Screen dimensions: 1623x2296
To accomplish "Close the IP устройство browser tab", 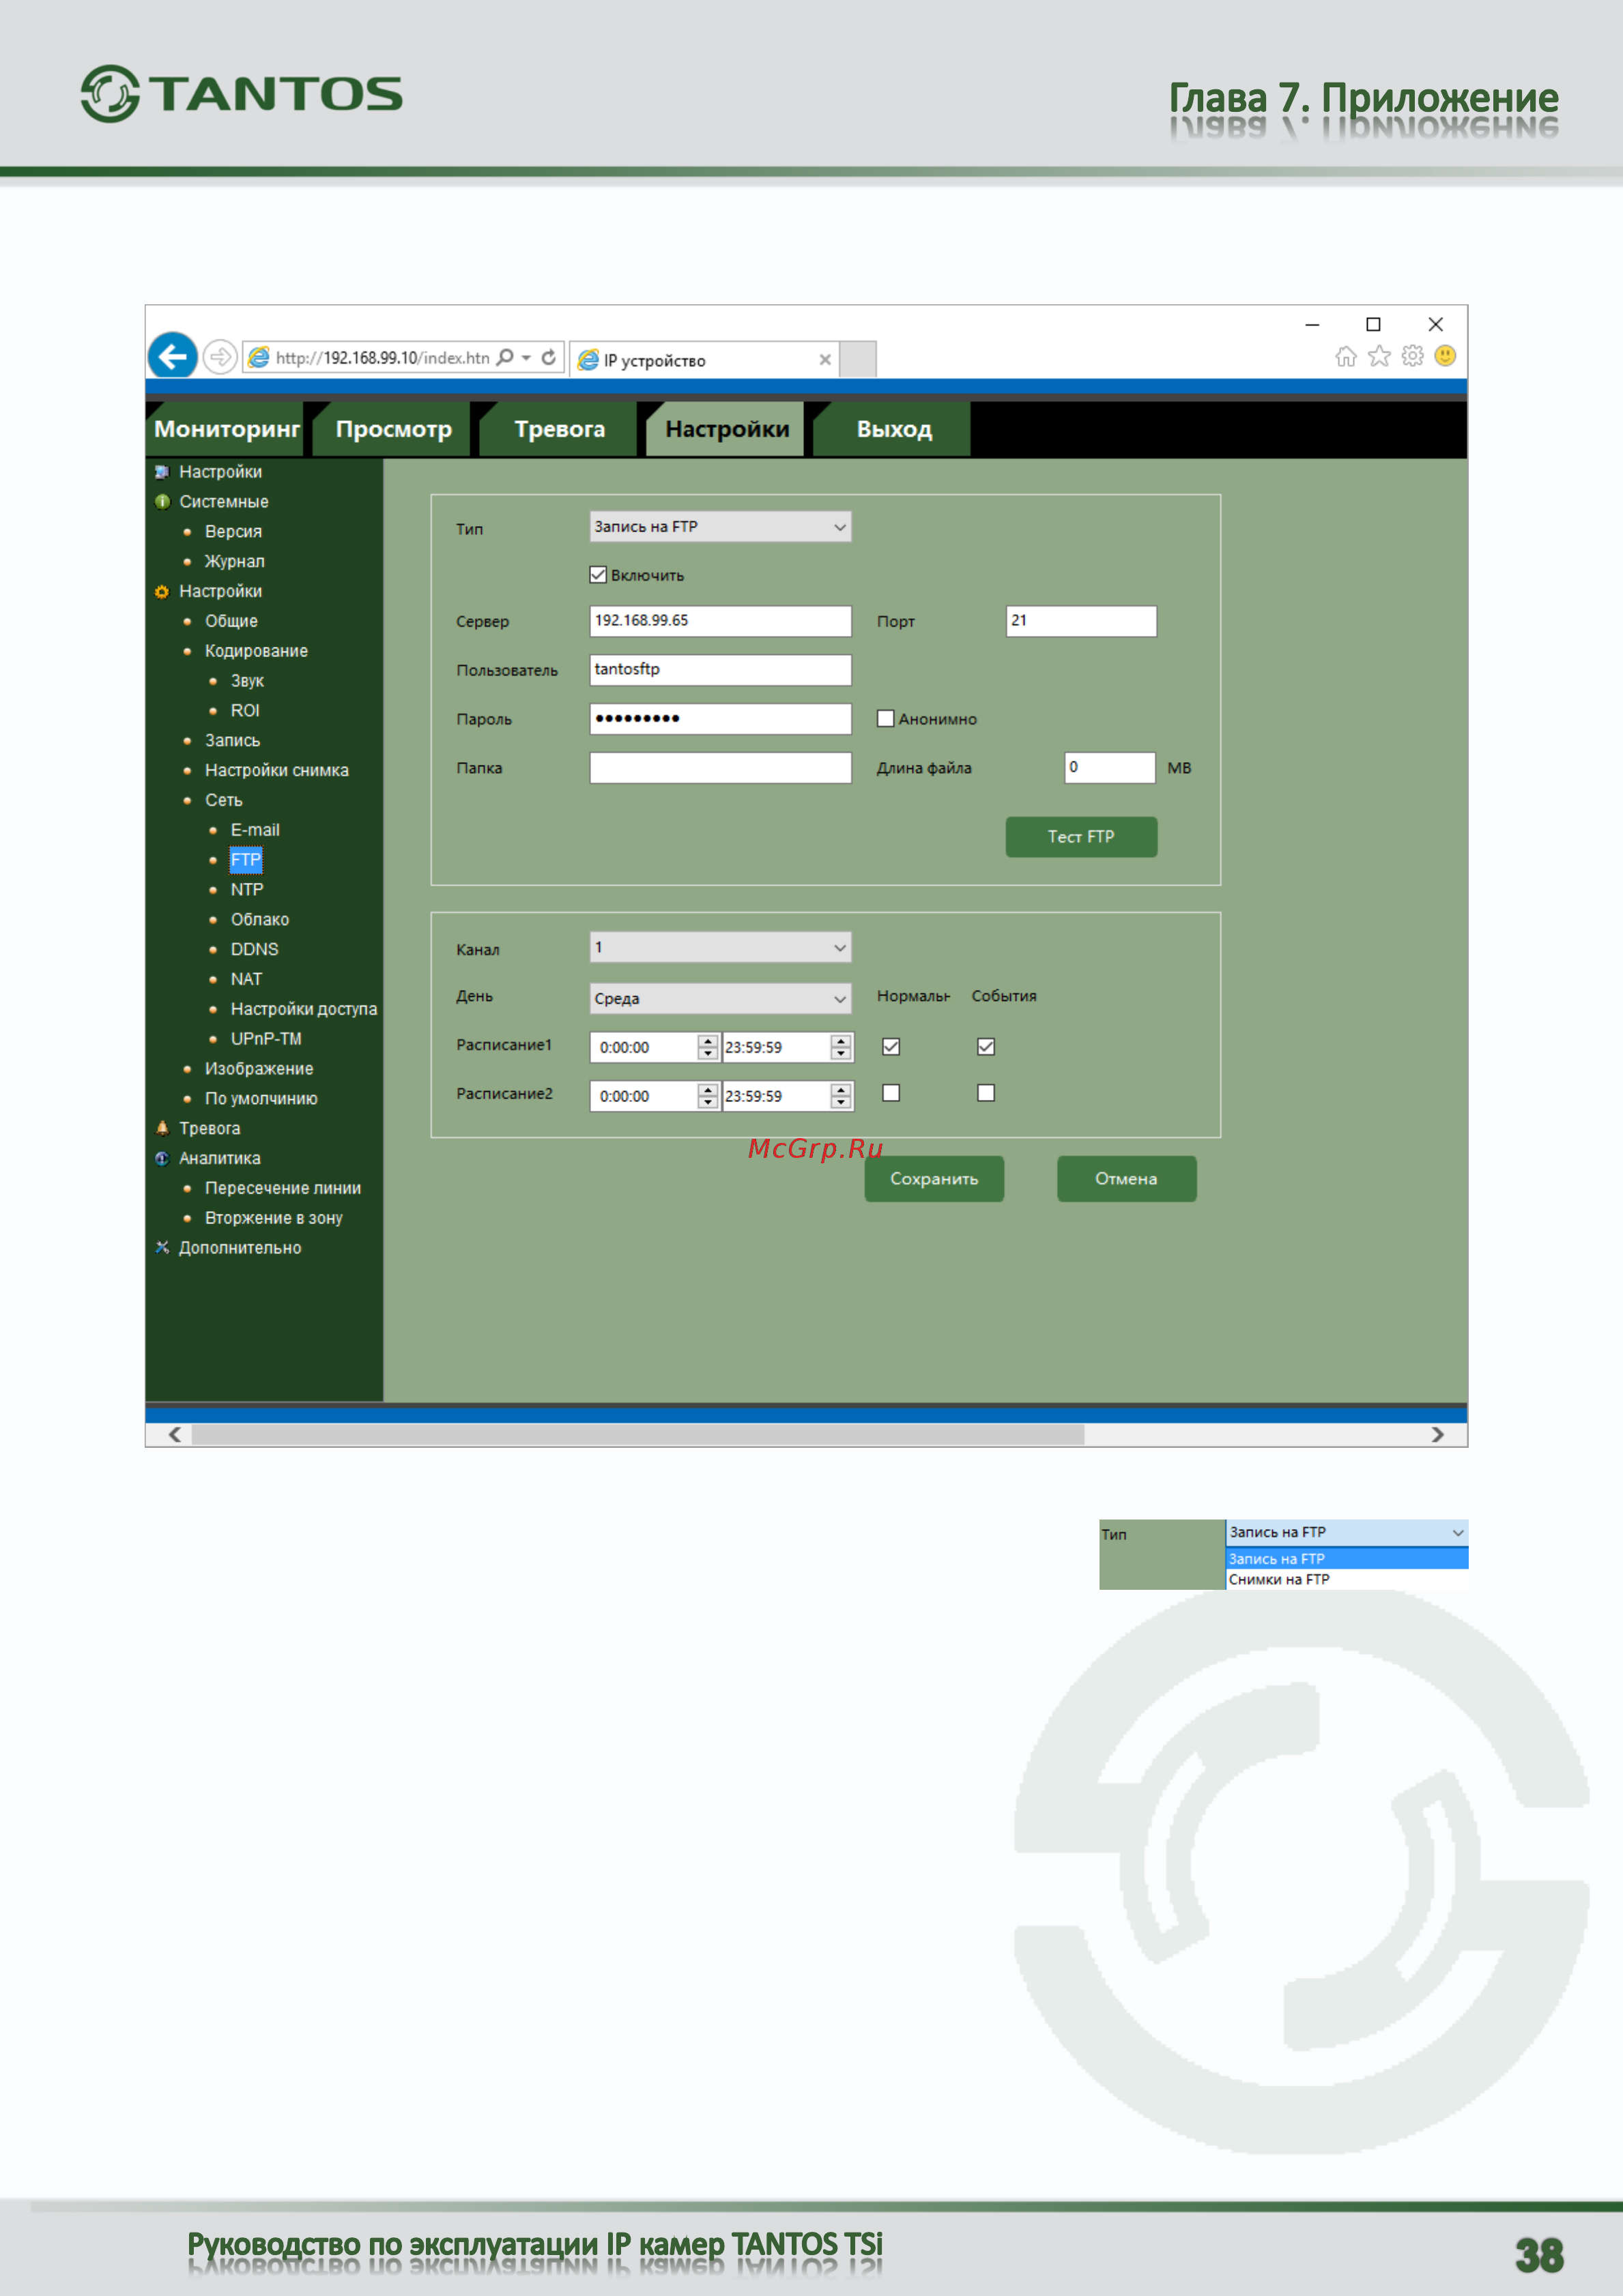I will (x=825, y=360).
